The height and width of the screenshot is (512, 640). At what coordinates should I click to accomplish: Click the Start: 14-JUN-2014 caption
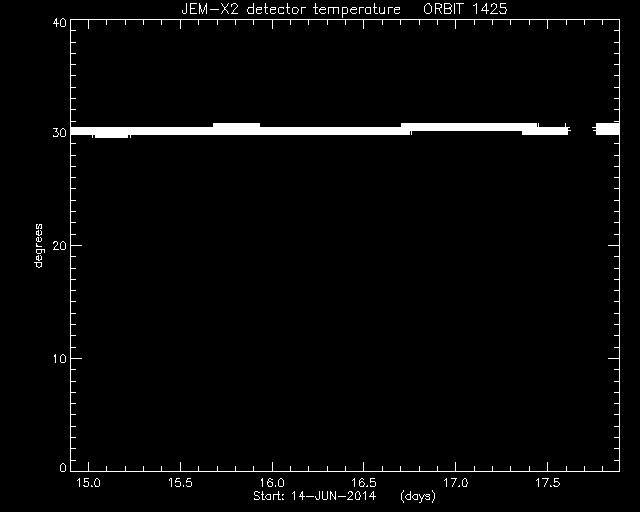tap(314, 496)
